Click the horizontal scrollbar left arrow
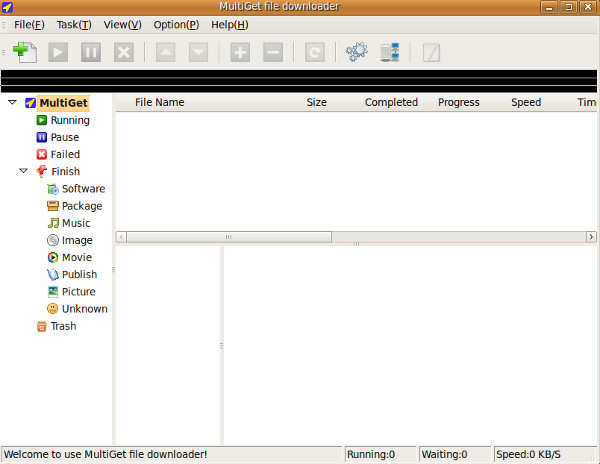 point(121,237)
